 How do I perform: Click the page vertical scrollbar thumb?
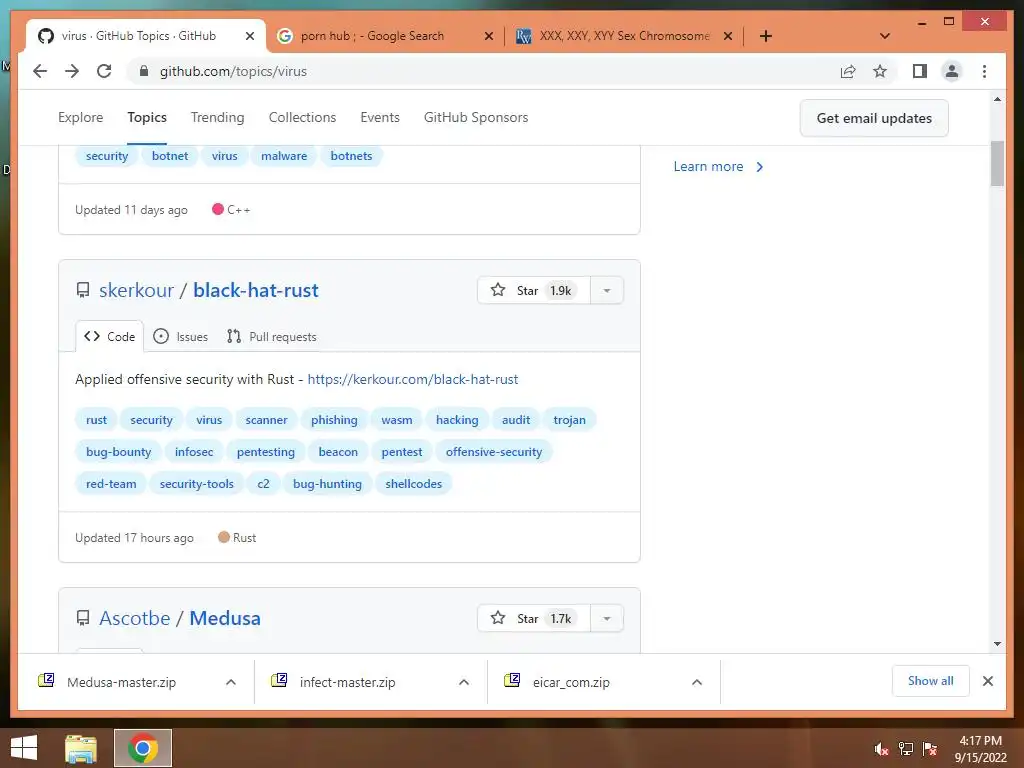[x=997, y=163]
